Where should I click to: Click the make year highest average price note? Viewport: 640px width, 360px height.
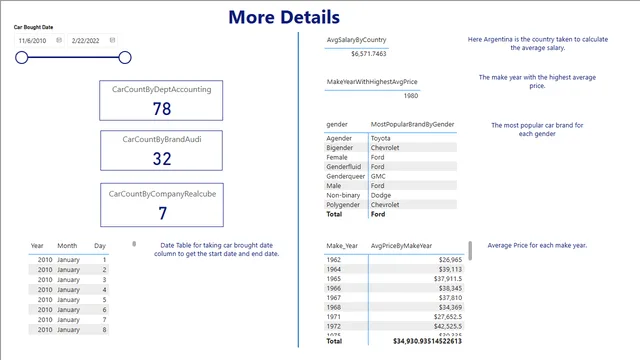coord(537,82)
